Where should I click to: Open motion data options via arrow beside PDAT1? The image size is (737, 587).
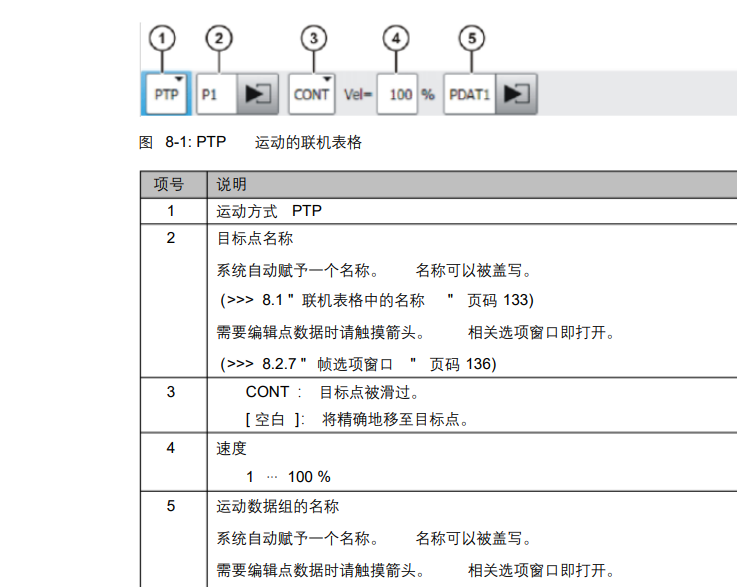click(x=516, y=94)
